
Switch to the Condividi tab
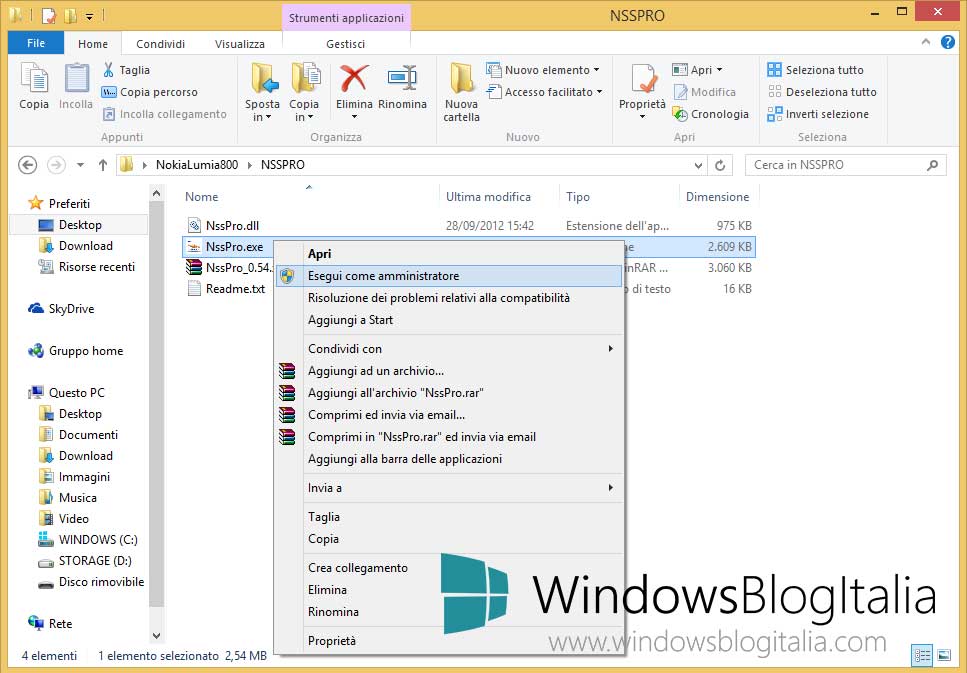click(160, 44)
